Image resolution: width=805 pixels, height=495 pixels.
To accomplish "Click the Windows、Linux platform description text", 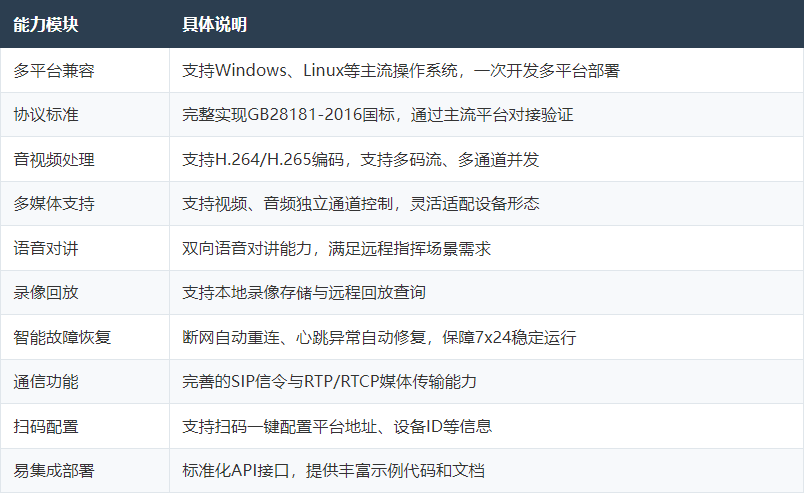I will (x=401, y=70).
